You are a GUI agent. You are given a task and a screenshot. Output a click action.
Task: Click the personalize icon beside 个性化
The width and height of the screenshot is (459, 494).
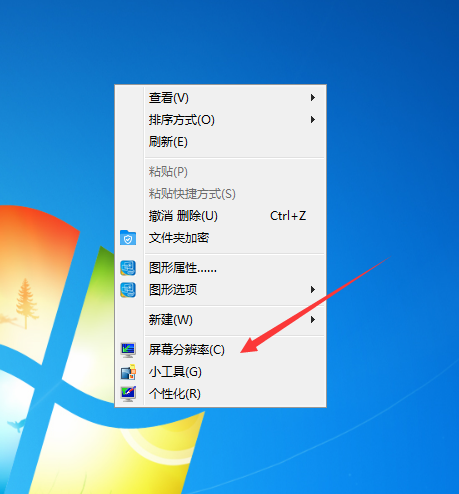(x=128, y=394)
